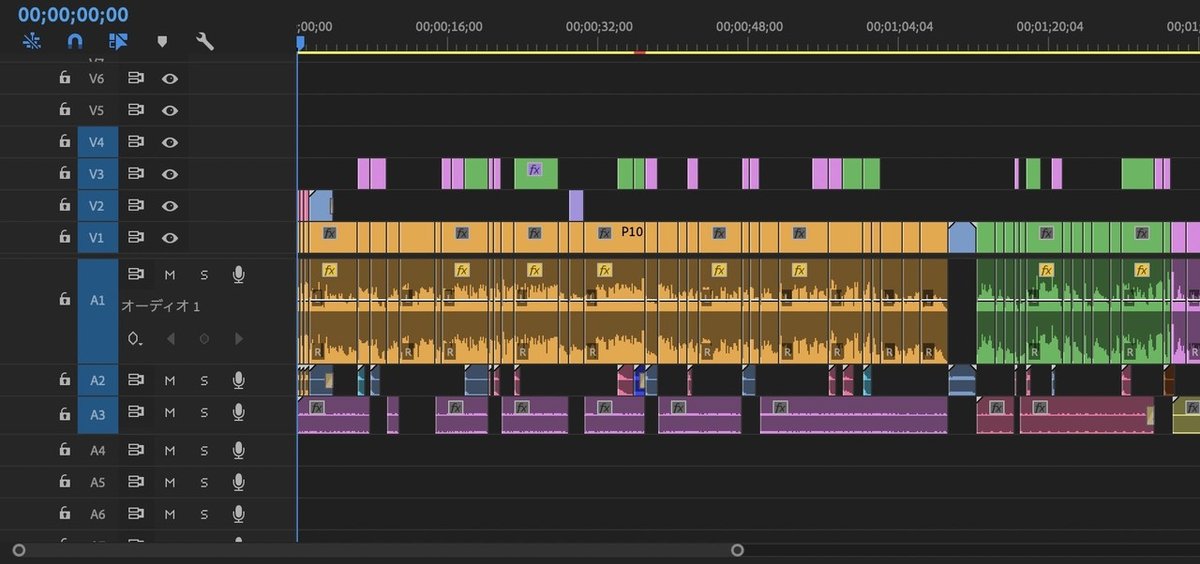Go to next keyframe on A1

(238, 339)
